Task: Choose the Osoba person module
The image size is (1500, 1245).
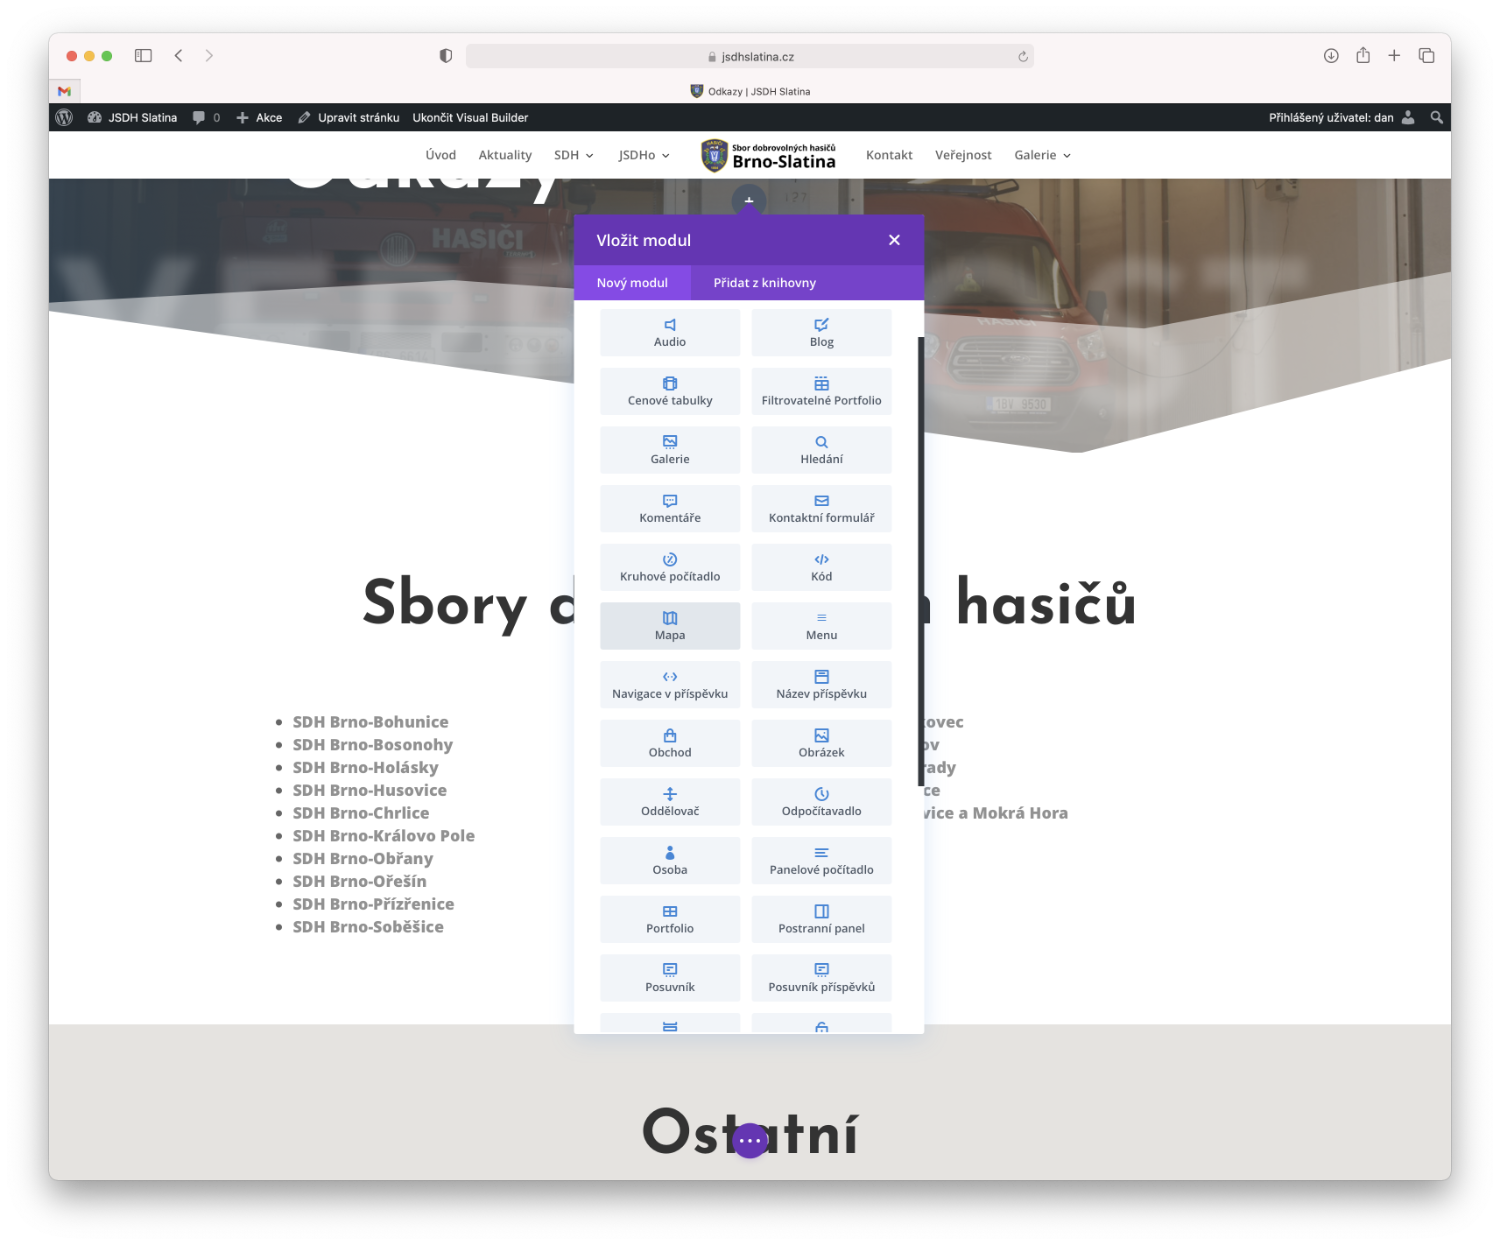Action: tap(669, 860)
